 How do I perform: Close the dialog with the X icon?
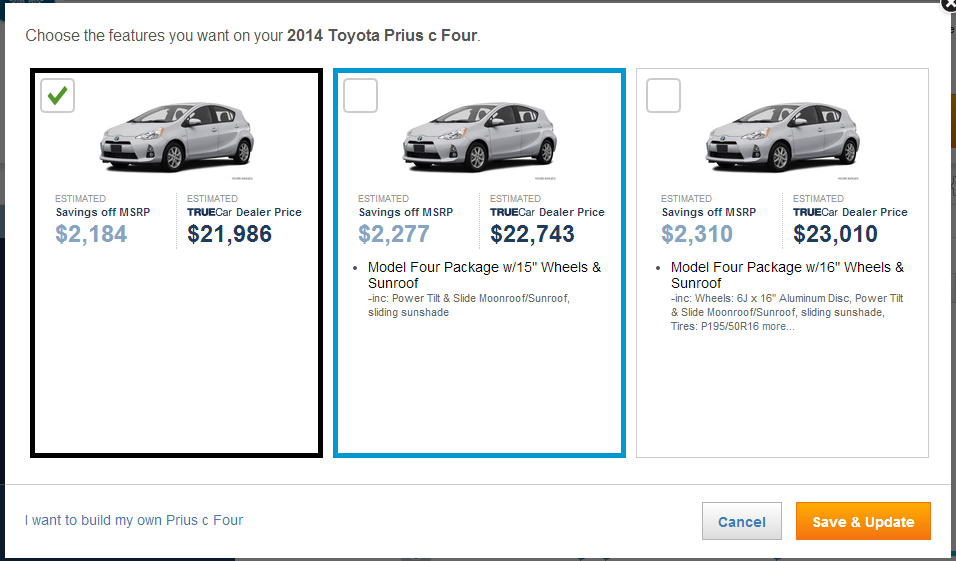948,4
